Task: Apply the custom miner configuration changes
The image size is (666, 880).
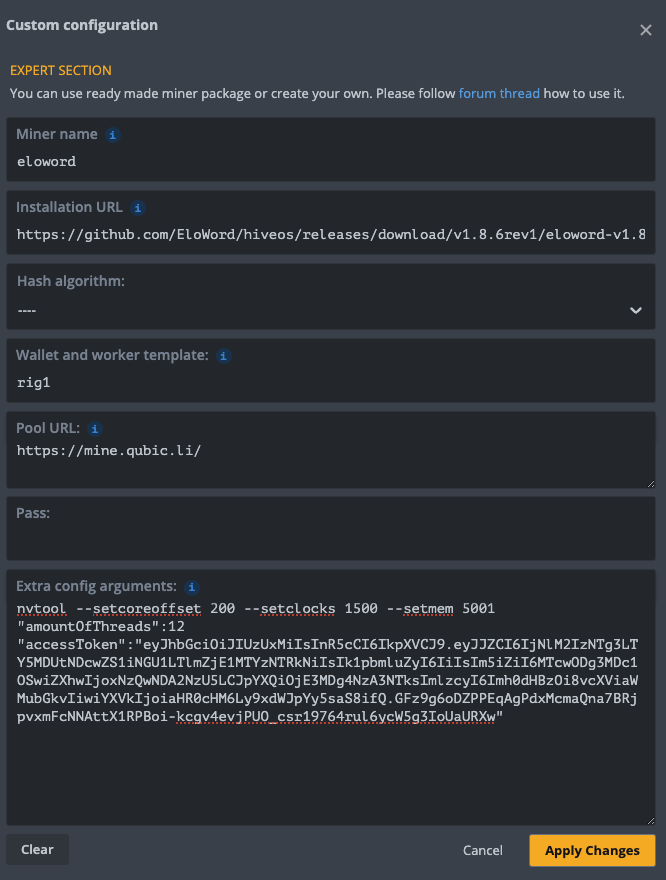Action: pos(591,850)
